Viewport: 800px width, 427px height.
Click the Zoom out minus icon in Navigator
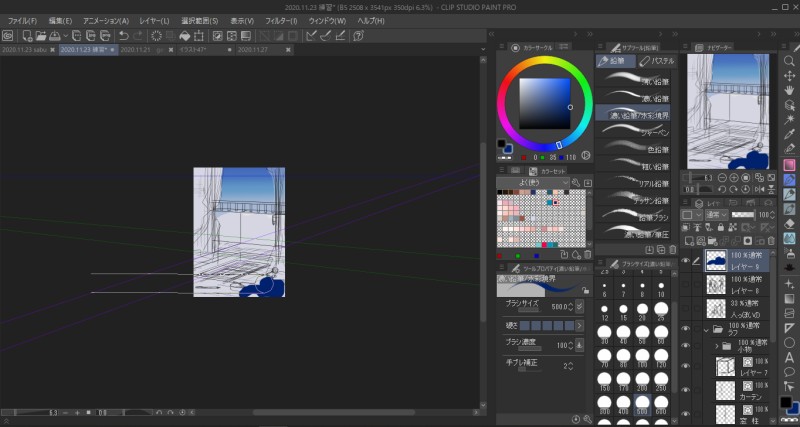pos(721,178)
